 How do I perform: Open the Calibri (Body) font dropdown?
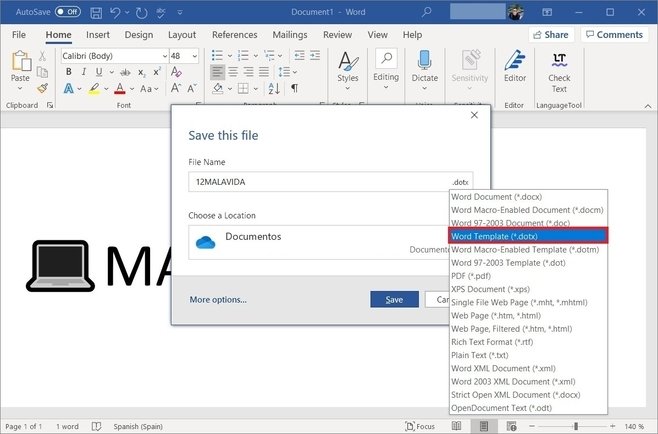pyautogui.click(x=164, y=56)
